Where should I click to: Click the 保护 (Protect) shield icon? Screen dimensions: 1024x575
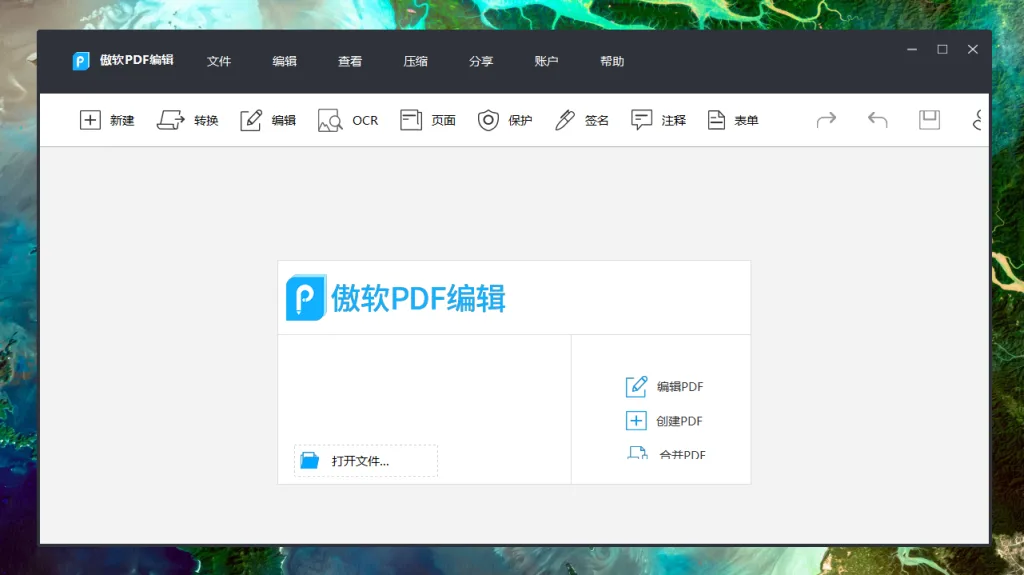coord(488,120)
